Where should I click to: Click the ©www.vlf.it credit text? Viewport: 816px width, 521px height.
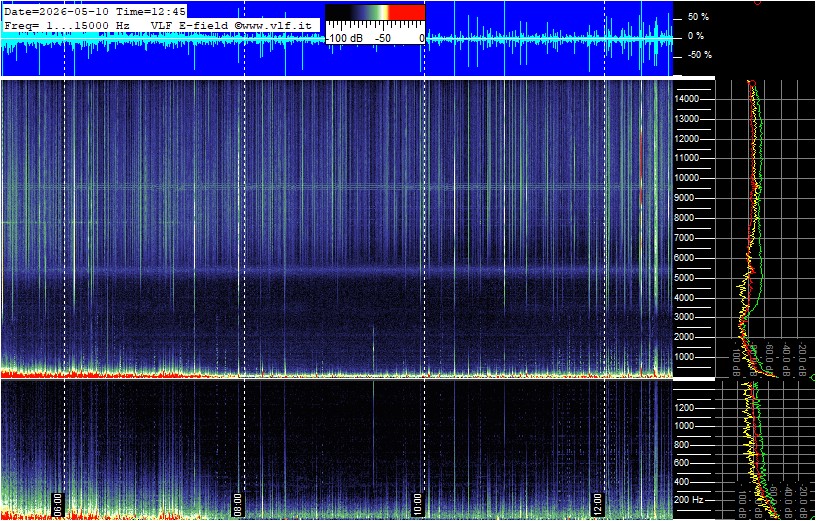coord(271,24)
